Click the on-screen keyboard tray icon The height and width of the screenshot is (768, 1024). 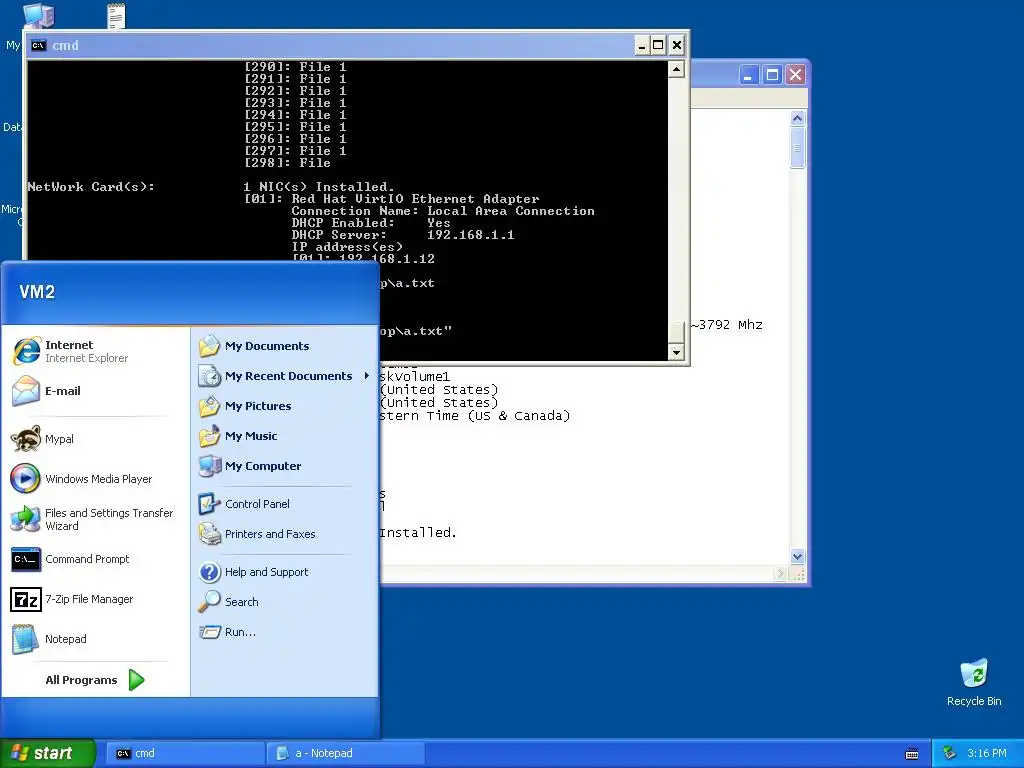point(912,754)
